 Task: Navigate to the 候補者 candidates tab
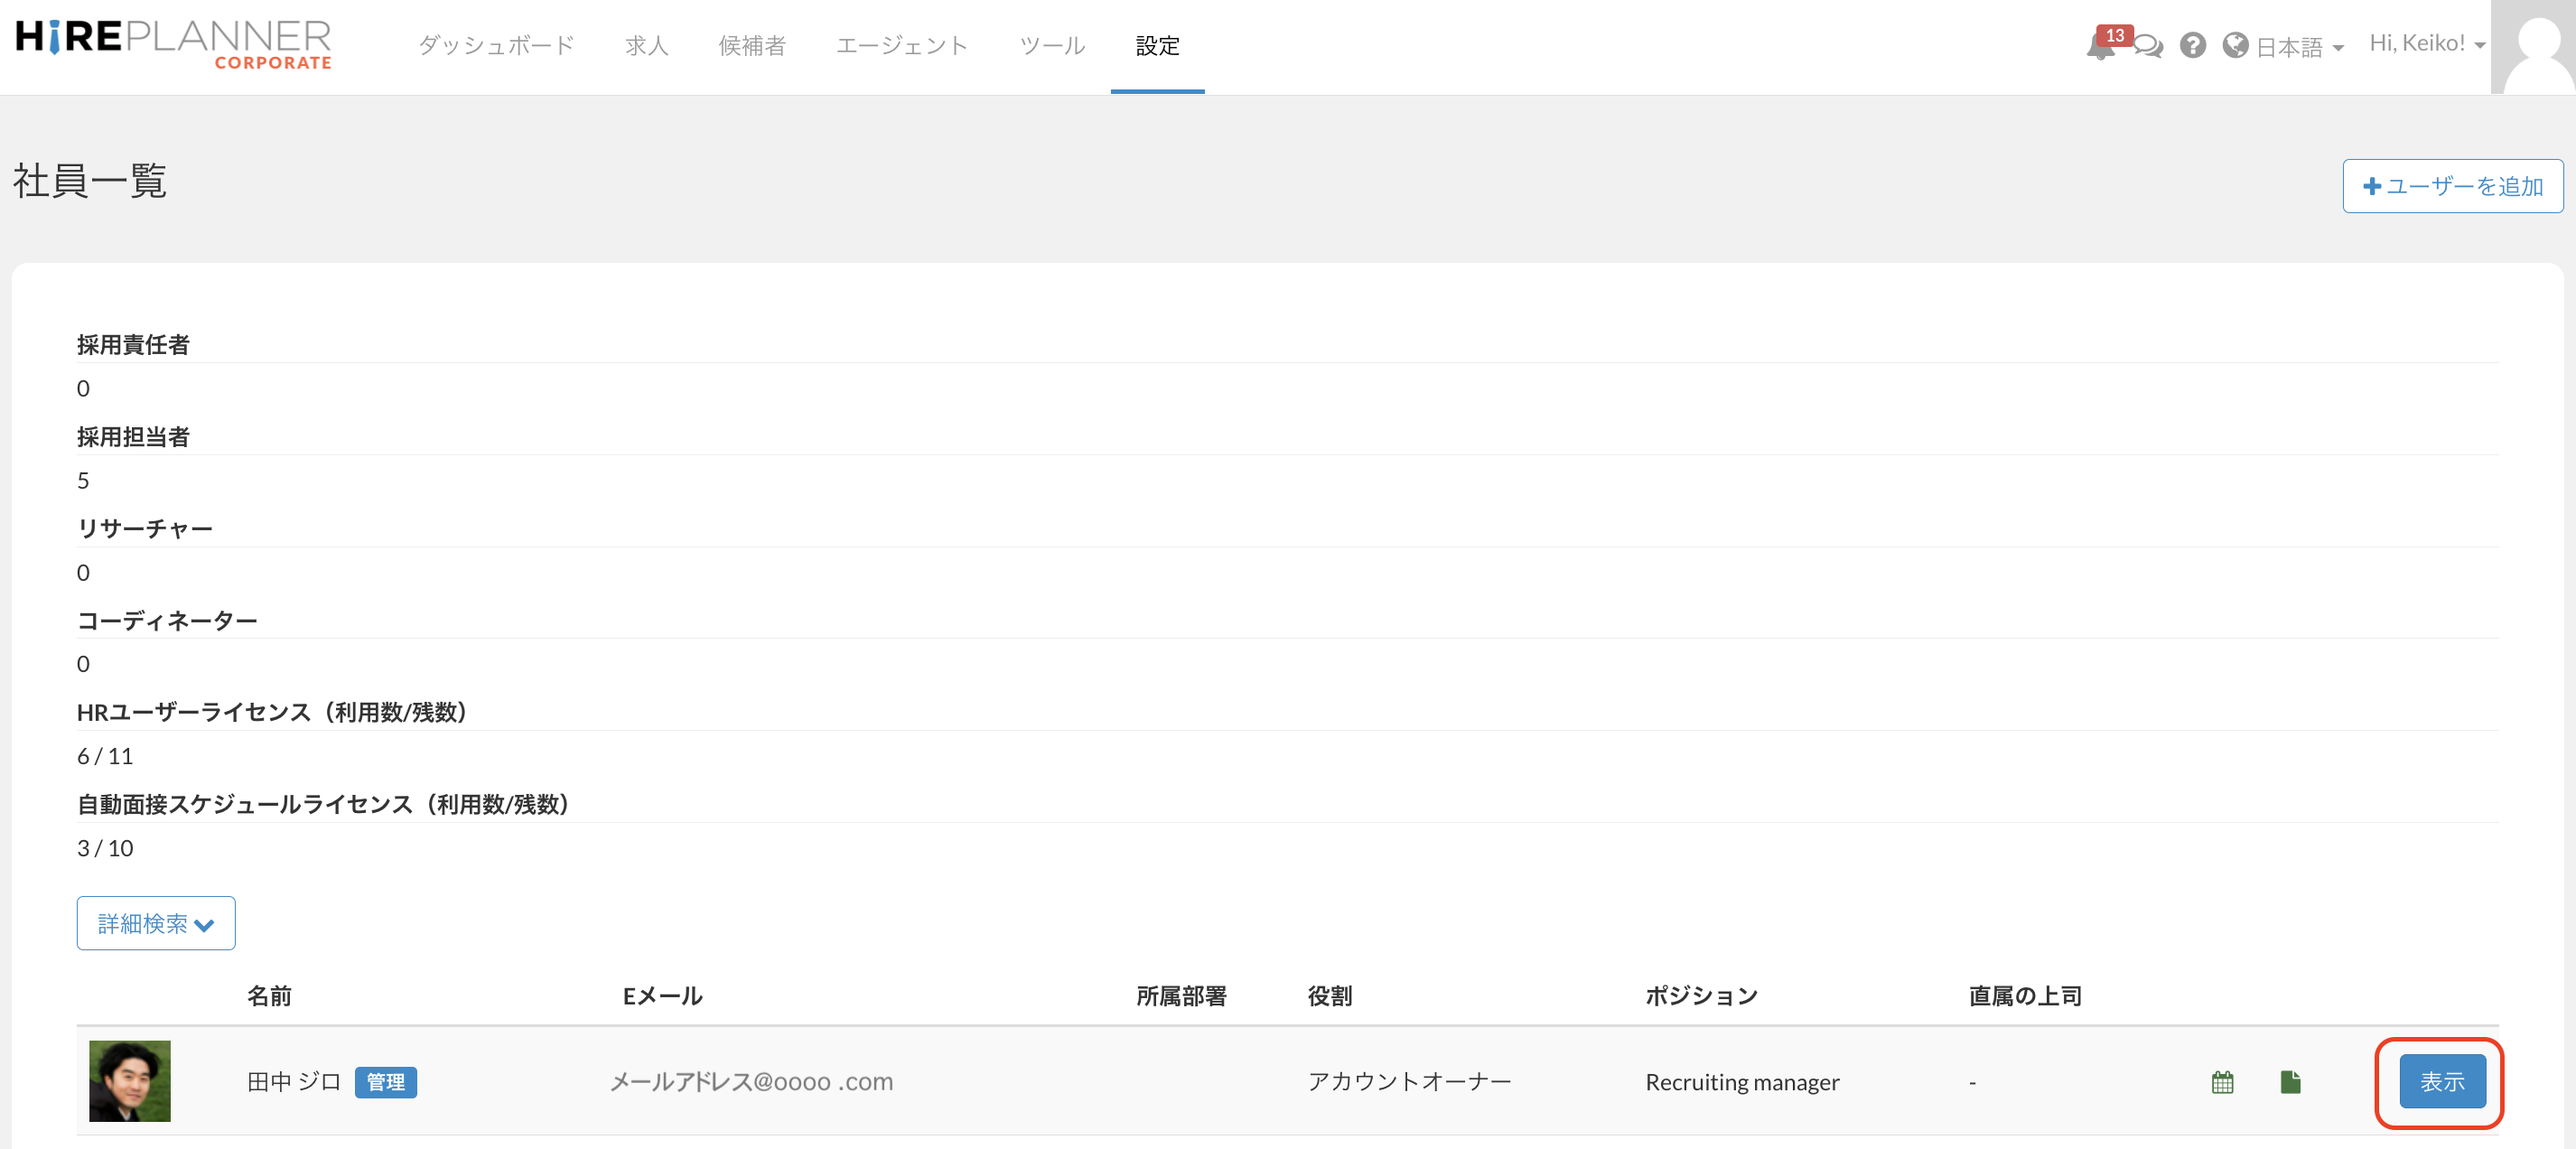click(752, 45)
